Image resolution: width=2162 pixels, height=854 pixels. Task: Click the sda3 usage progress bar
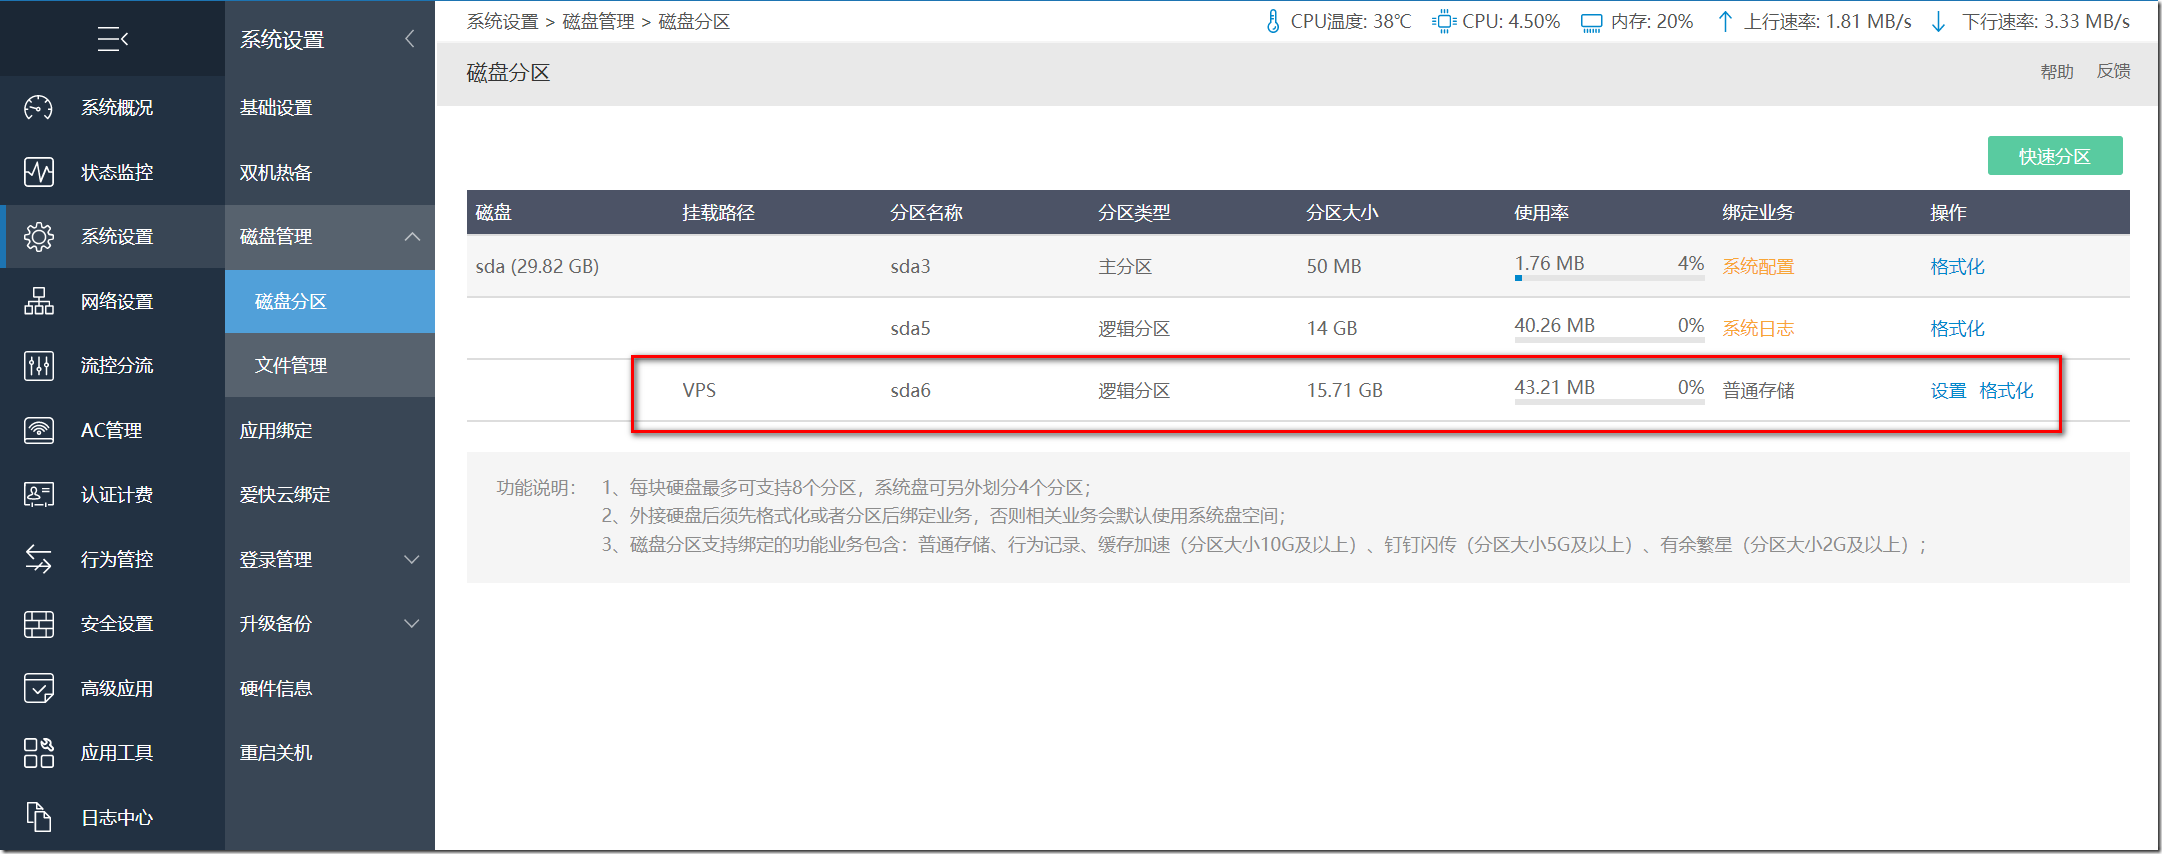[x=1608, y=278]
